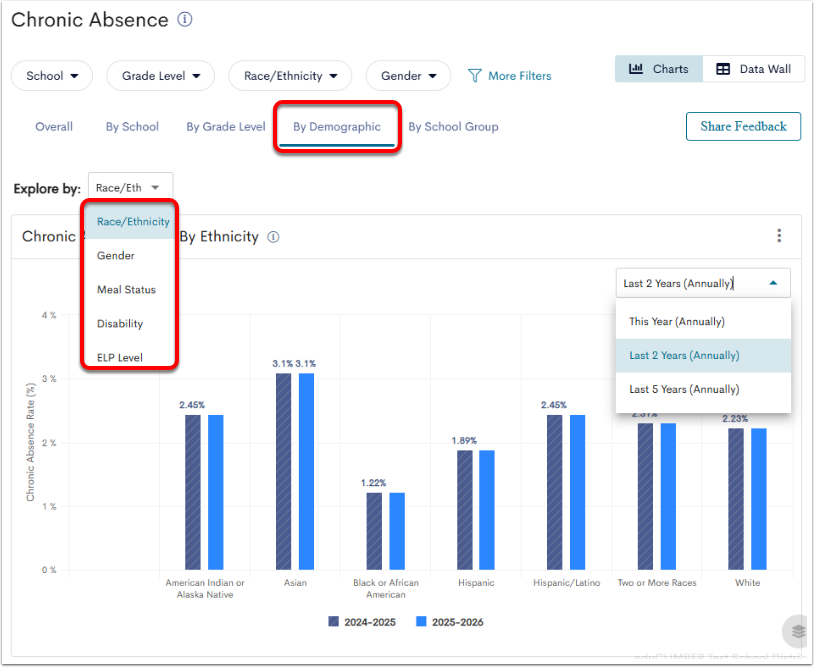Viewport: 814px width, 667px height.
Task: Go to the By School Group tab
Action: point(453,127)
